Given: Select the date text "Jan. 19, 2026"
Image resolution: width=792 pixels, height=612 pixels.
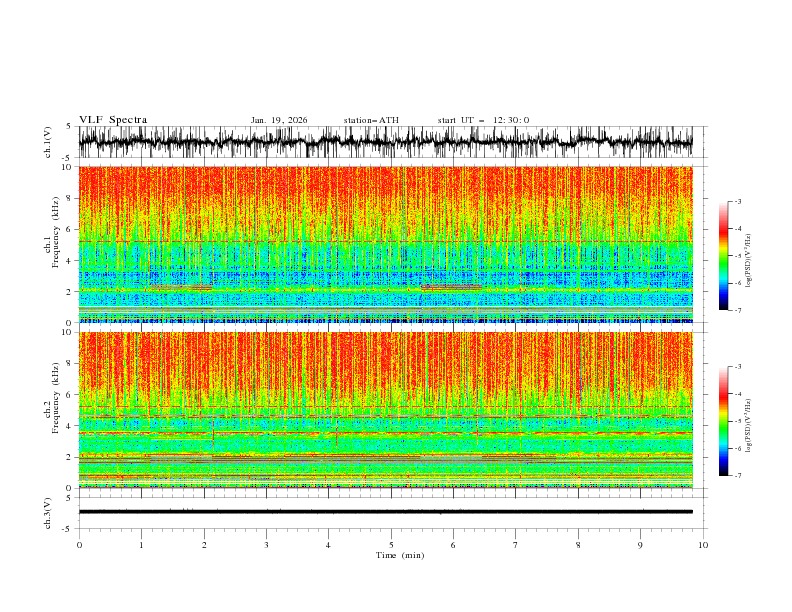Looking at the screenshot, I should (279, 120).
